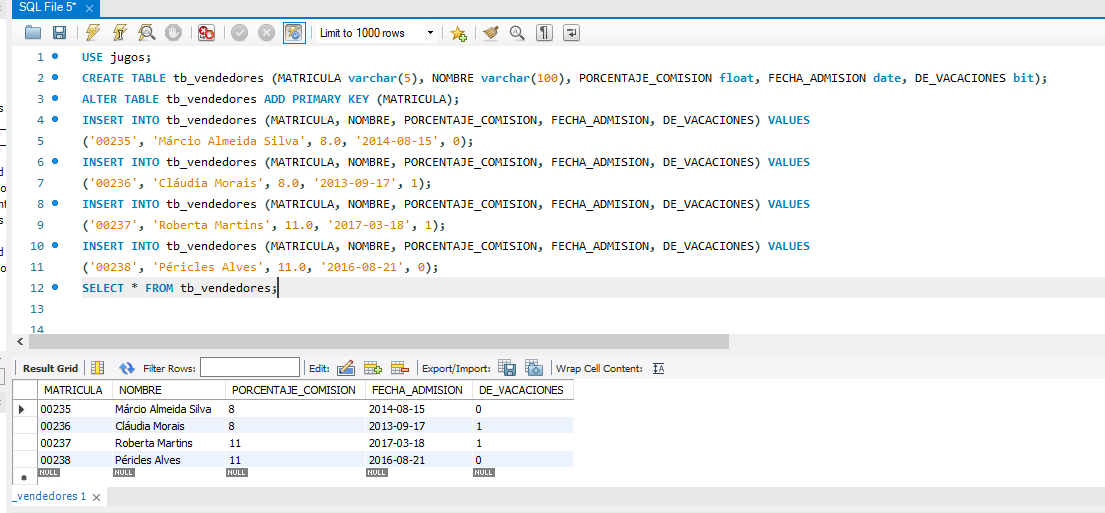Select the Roberta Martins name cell
The image size is (1105, 513).
pos(169,443)
